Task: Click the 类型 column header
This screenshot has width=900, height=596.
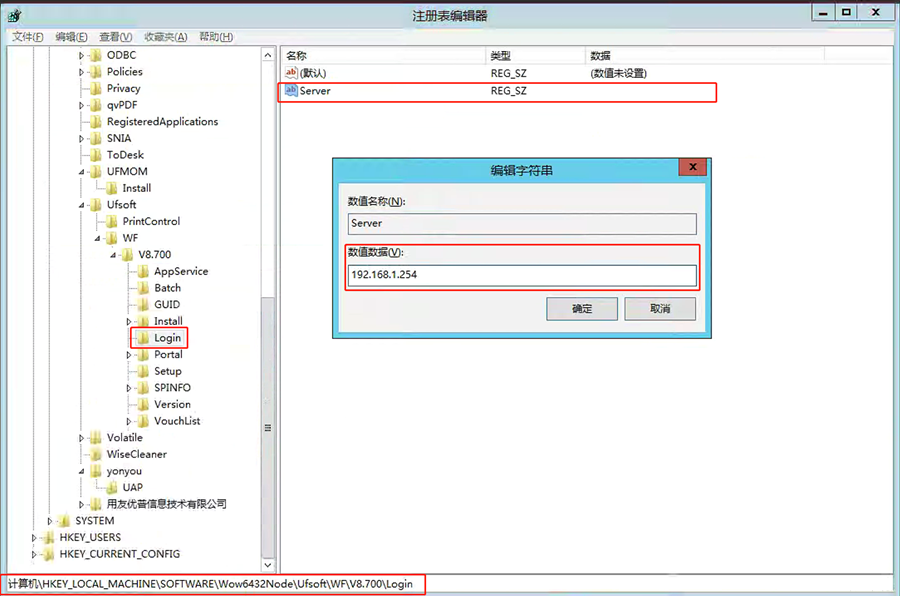Action: click(x=536, y=56)
